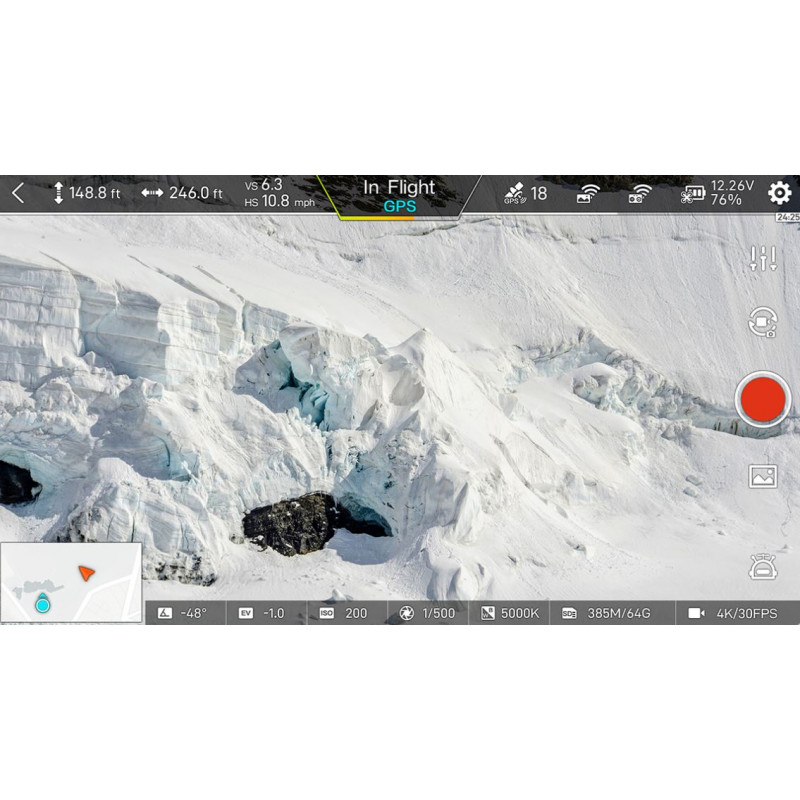Tap the orange drone arrow on map
This screenshot has width=800, height=800.
[86, 572]
